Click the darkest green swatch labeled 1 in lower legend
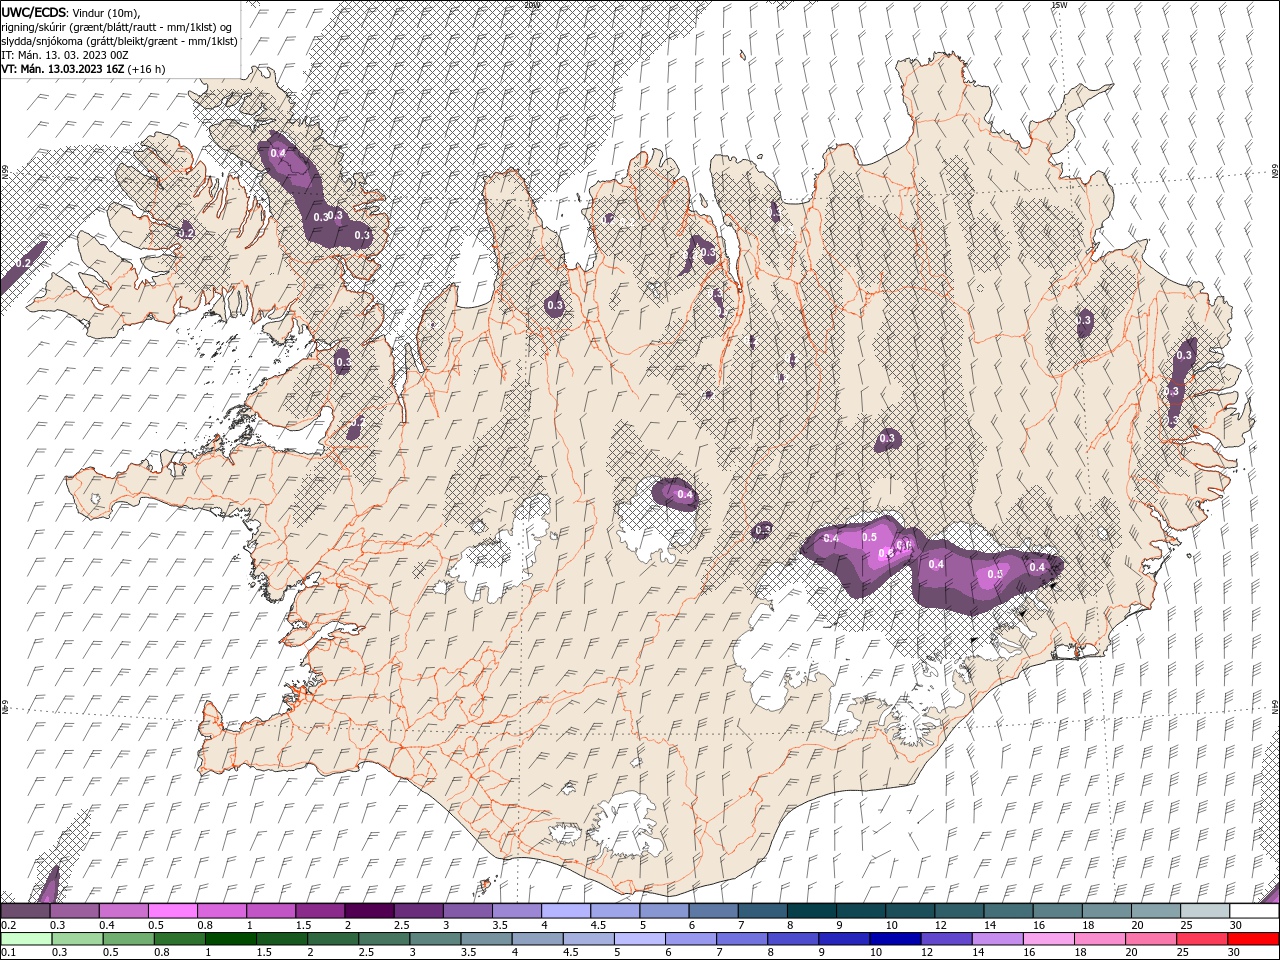This screenshot has height=960, width=1280. (230, 939)
